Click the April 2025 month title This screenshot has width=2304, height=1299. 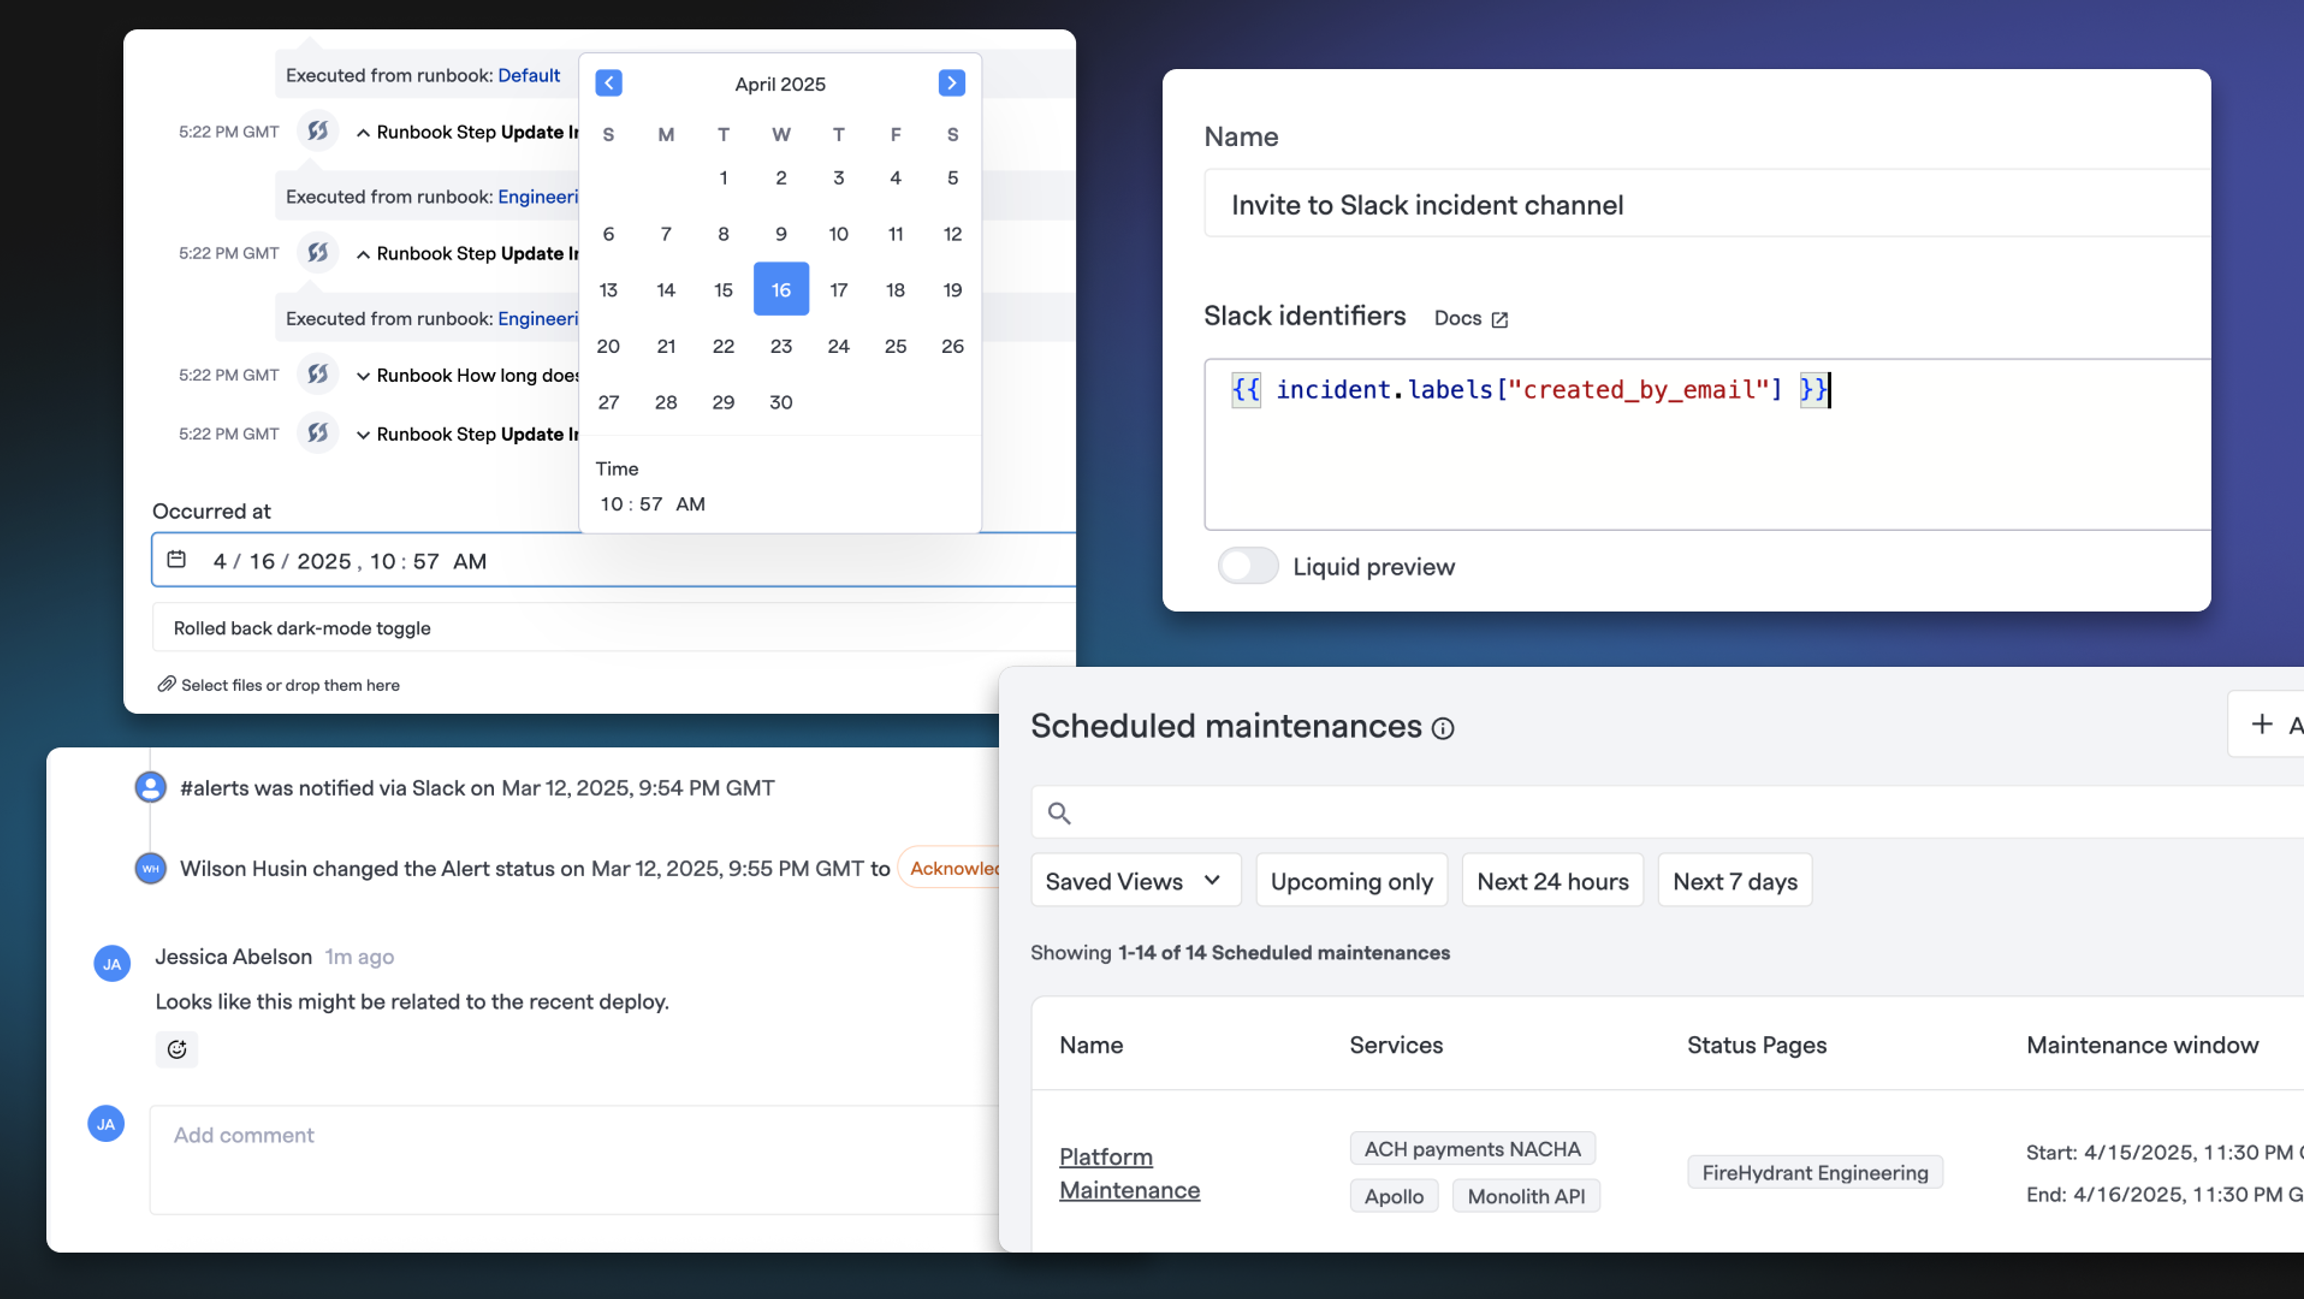(780, 84)
